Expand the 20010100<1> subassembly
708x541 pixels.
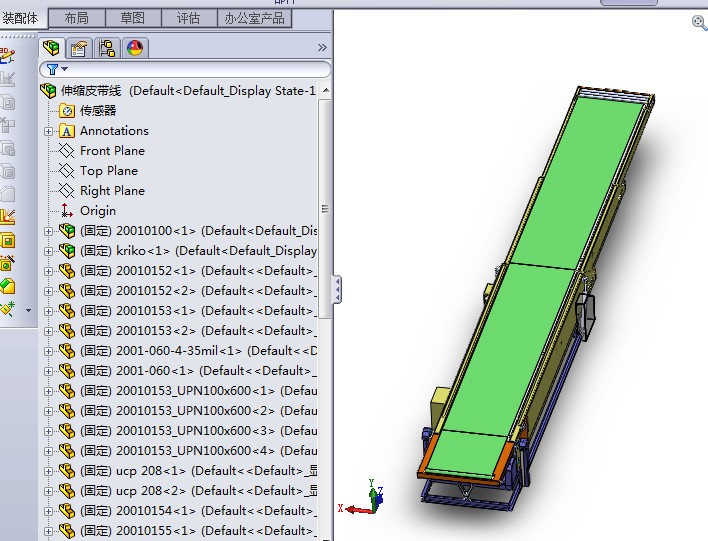[x=48, y=231]
